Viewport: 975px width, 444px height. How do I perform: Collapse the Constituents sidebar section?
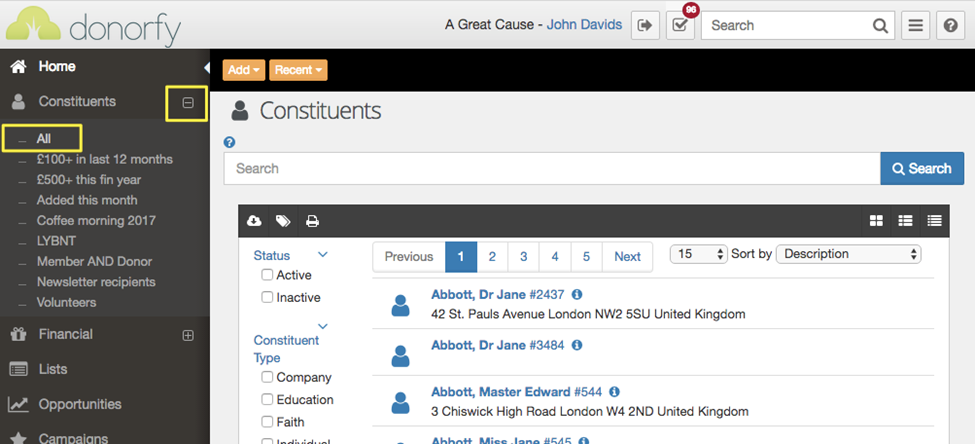pos(187,102)
